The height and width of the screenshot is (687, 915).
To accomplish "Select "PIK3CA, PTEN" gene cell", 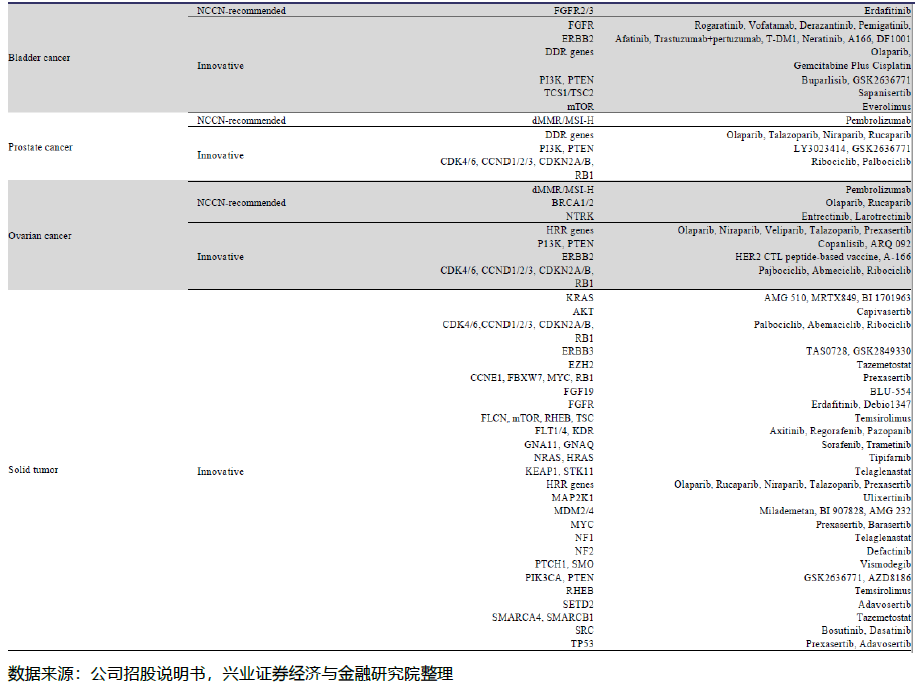I will 559,578.
